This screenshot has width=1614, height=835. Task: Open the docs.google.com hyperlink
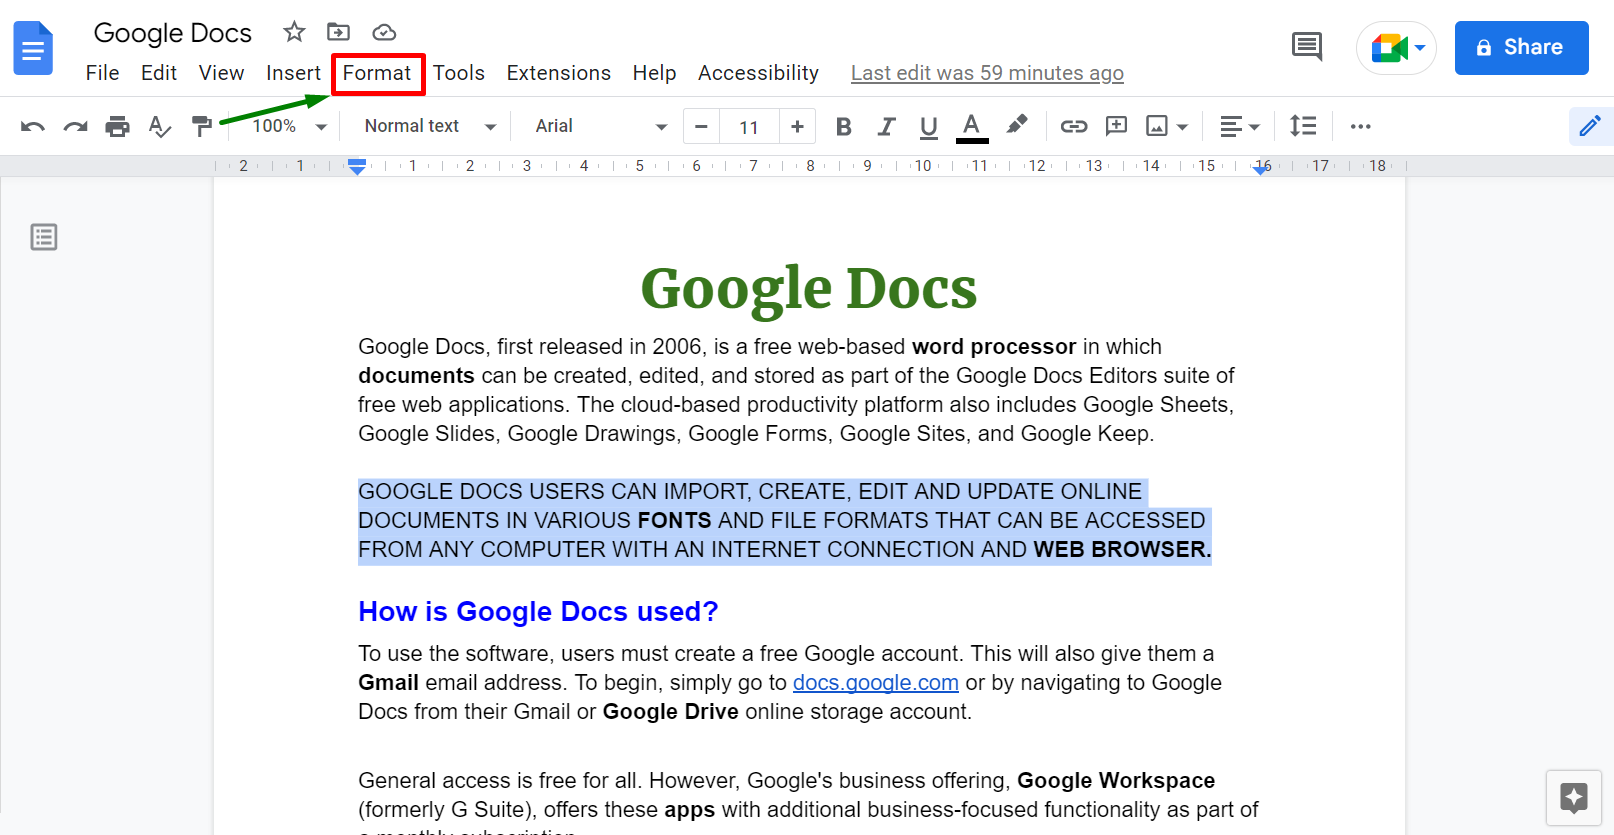click(876, 683)
